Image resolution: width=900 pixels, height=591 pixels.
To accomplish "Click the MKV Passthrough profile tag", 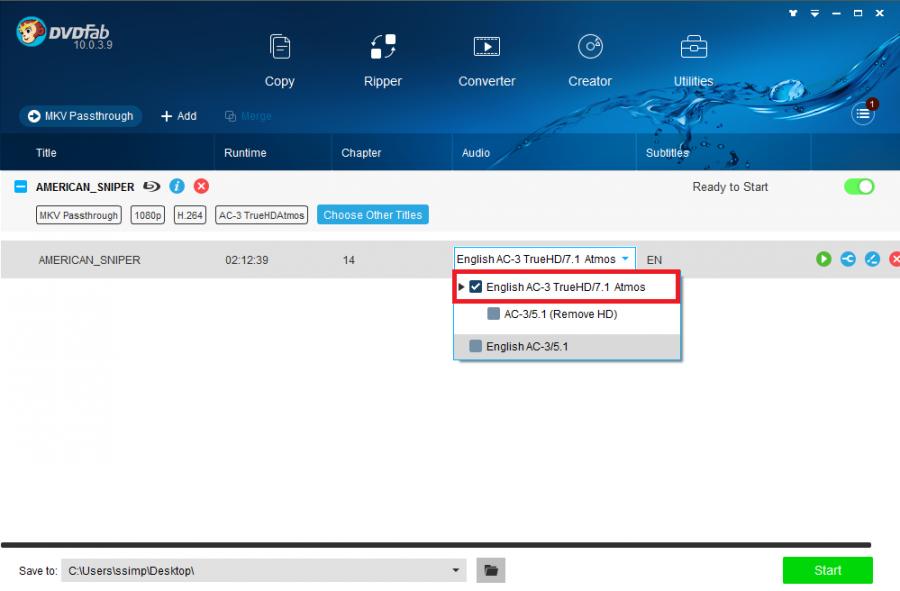I will click(79, 215).
